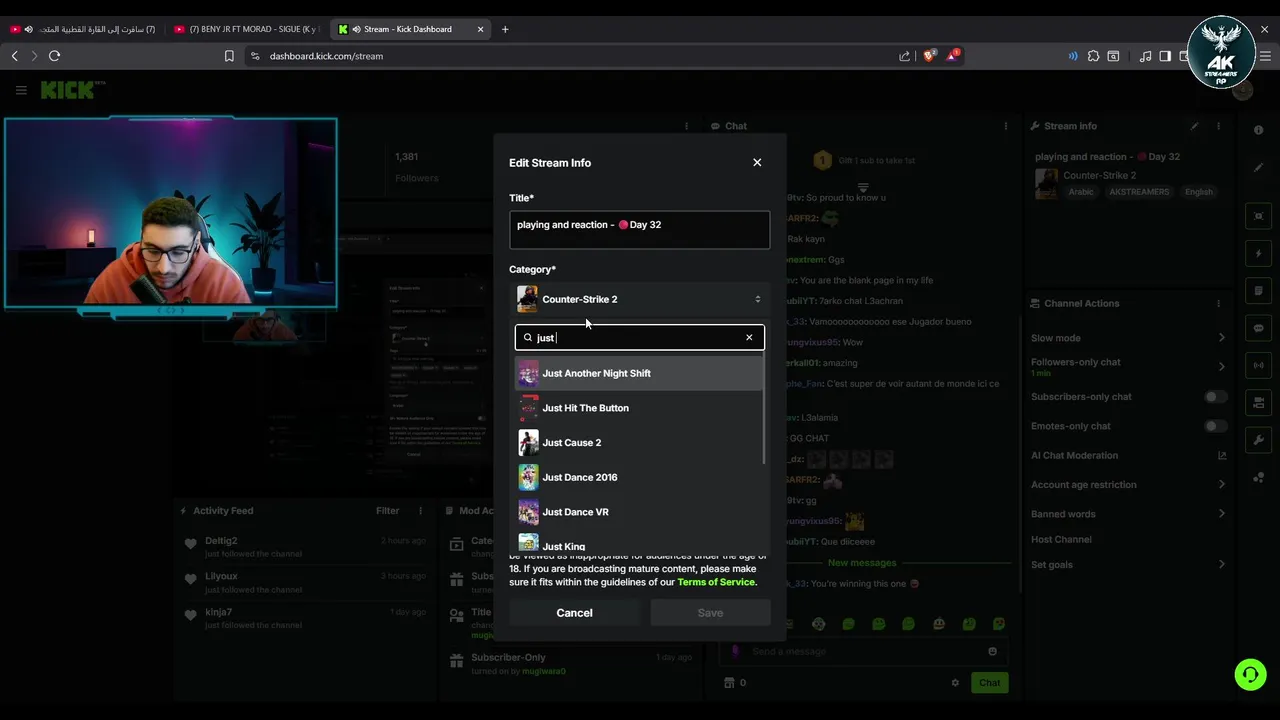Click the green Chat send button
The height and width of the screenshot is (720, 1280).
[989, 683]
